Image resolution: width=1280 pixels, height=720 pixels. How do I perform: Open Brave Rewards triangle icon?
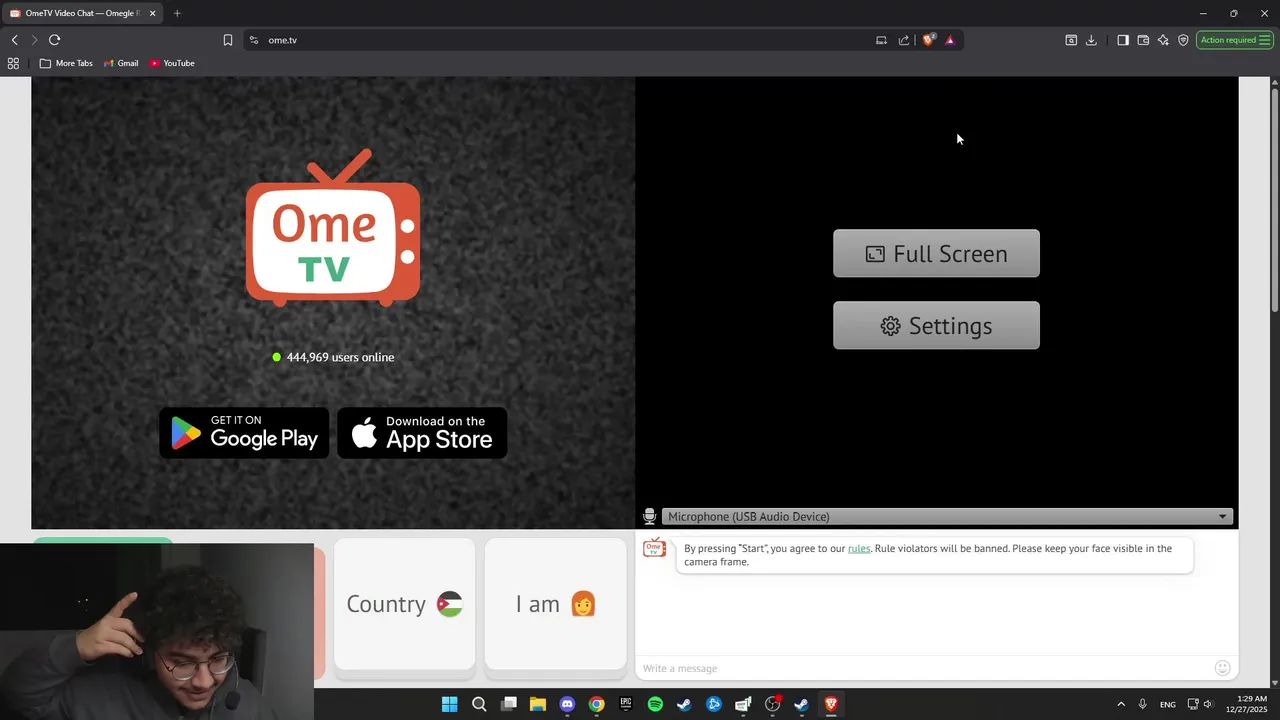click(950, 40)
